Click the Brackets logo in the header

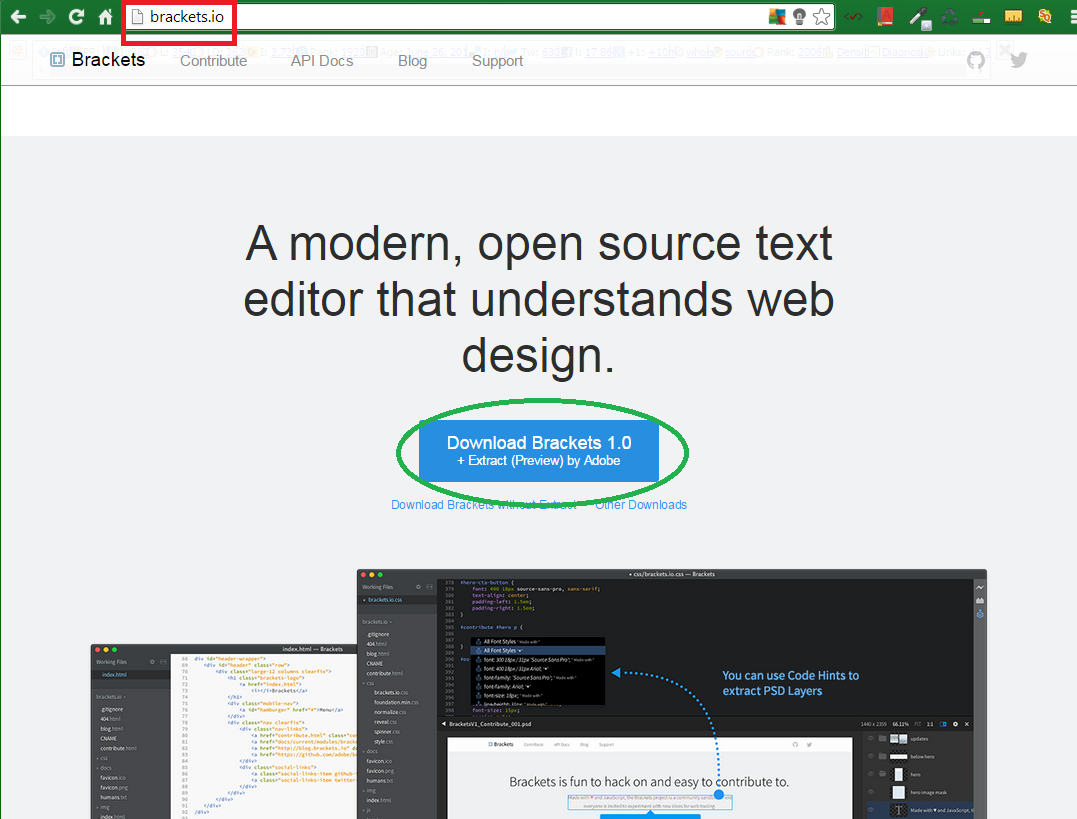[97, 60]
